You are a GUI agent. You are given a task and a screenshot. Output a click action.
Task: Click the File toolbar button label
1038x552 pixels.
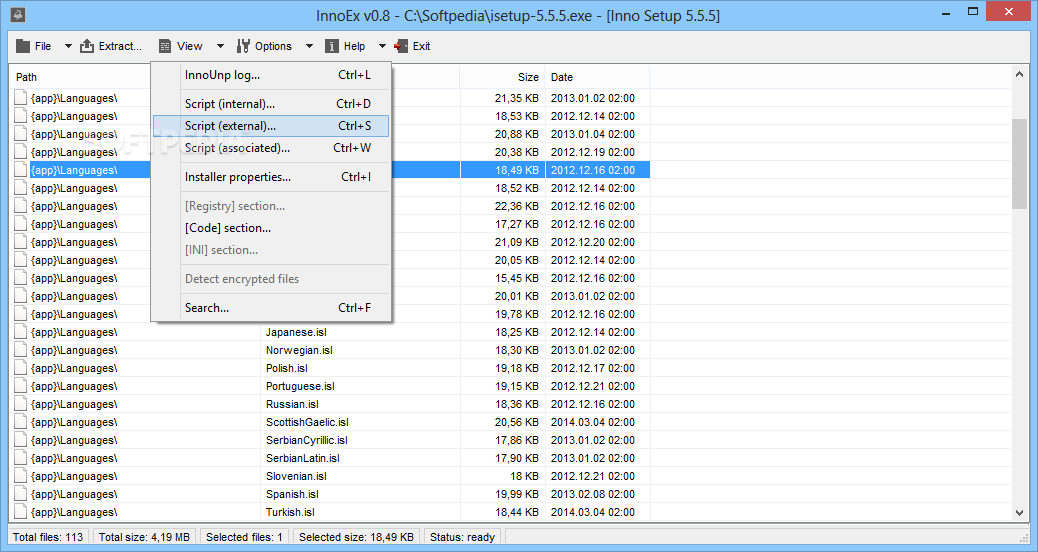[43, 46]
